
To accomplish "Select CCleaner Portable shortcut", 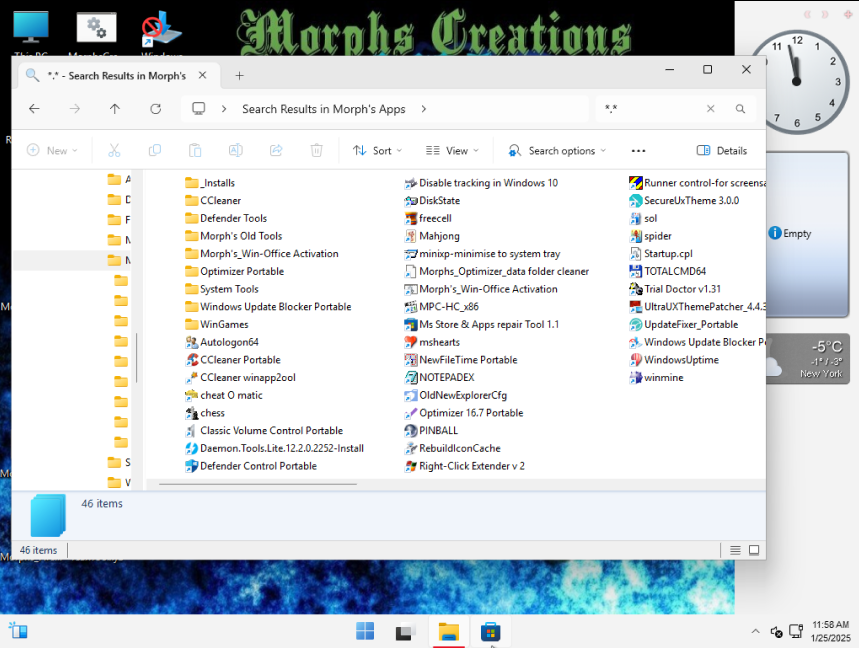I will (233, 360).
